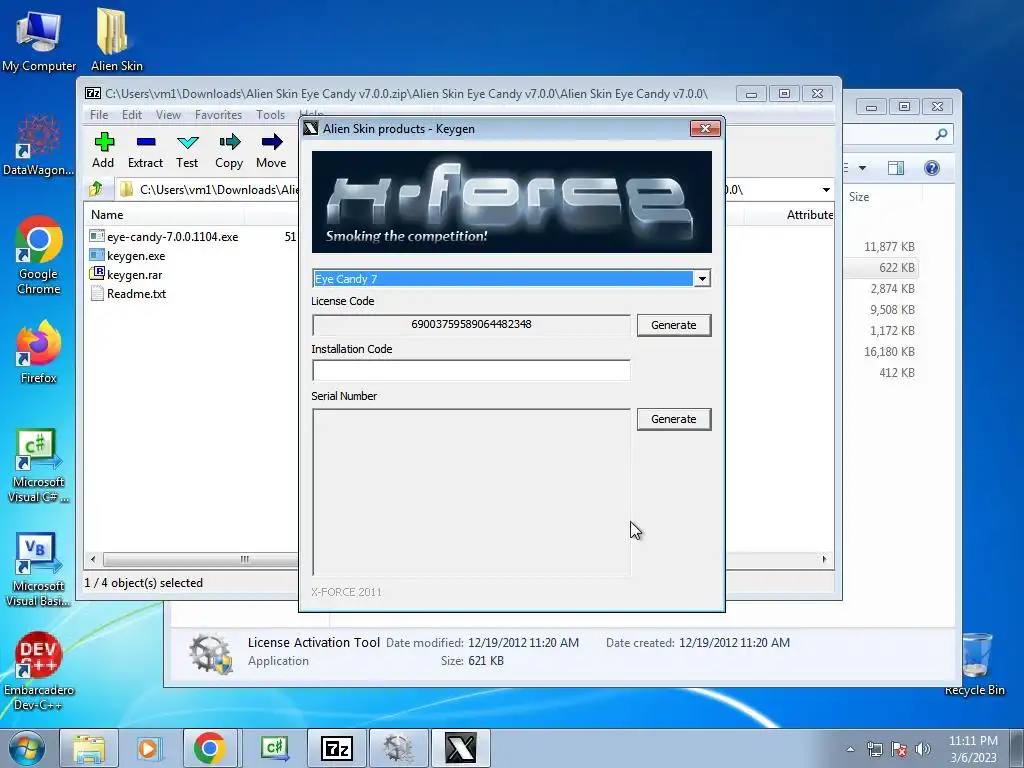Click the taskbar clock showing 11:11 PM
The width and height of the screenshot is (1024, 768).
coord(973,749)
